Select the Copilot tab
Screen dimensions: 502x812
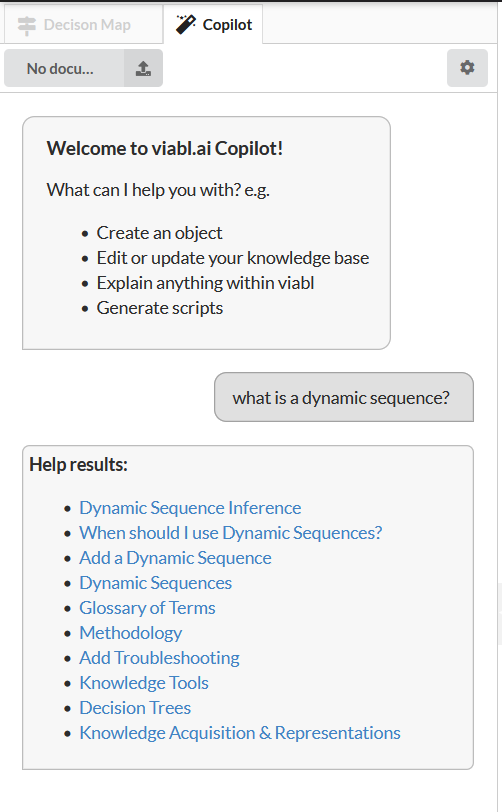point(213,24)
